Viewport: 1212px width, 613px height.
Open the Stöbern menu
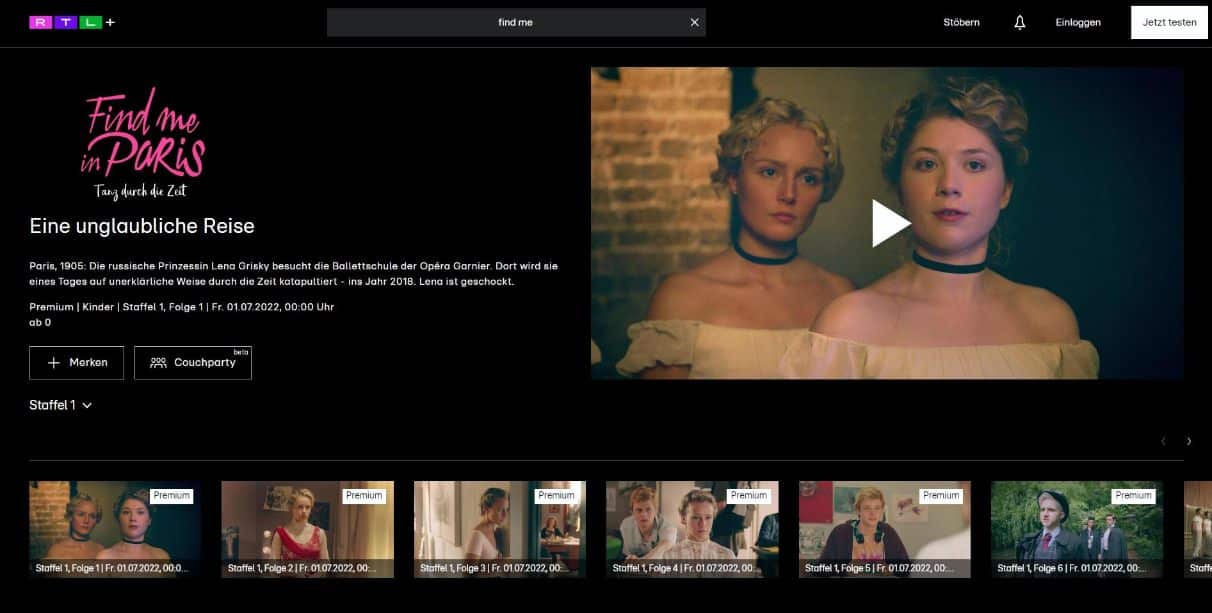pyautogui.click(x=961, y=22)
